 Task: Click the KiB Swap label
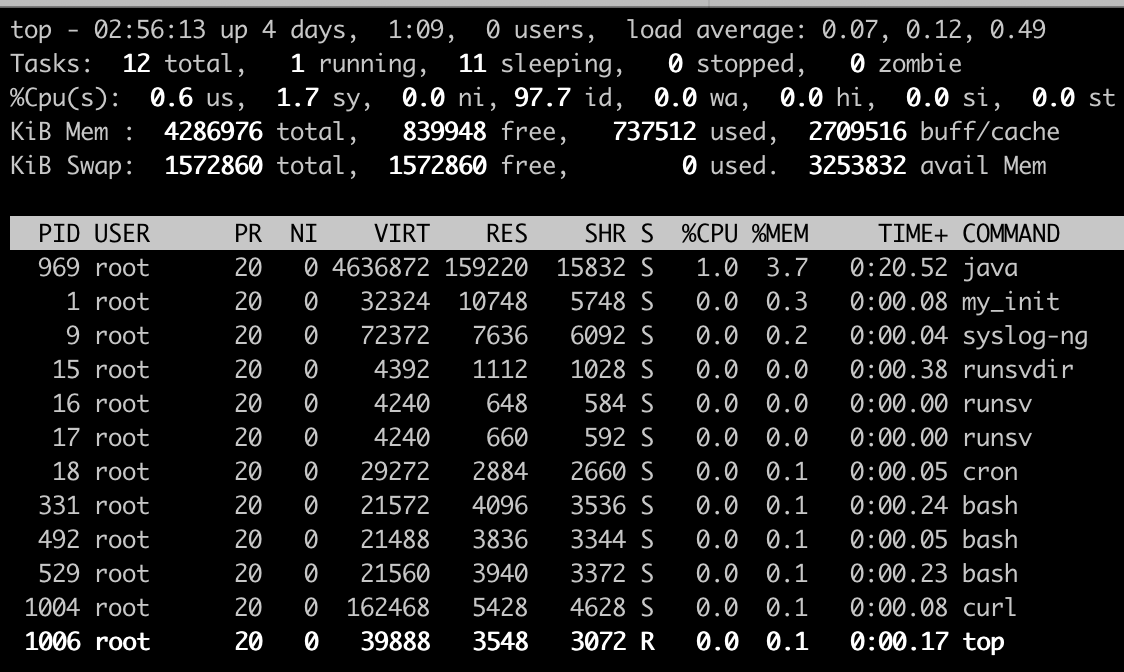[x=72, y=166]
